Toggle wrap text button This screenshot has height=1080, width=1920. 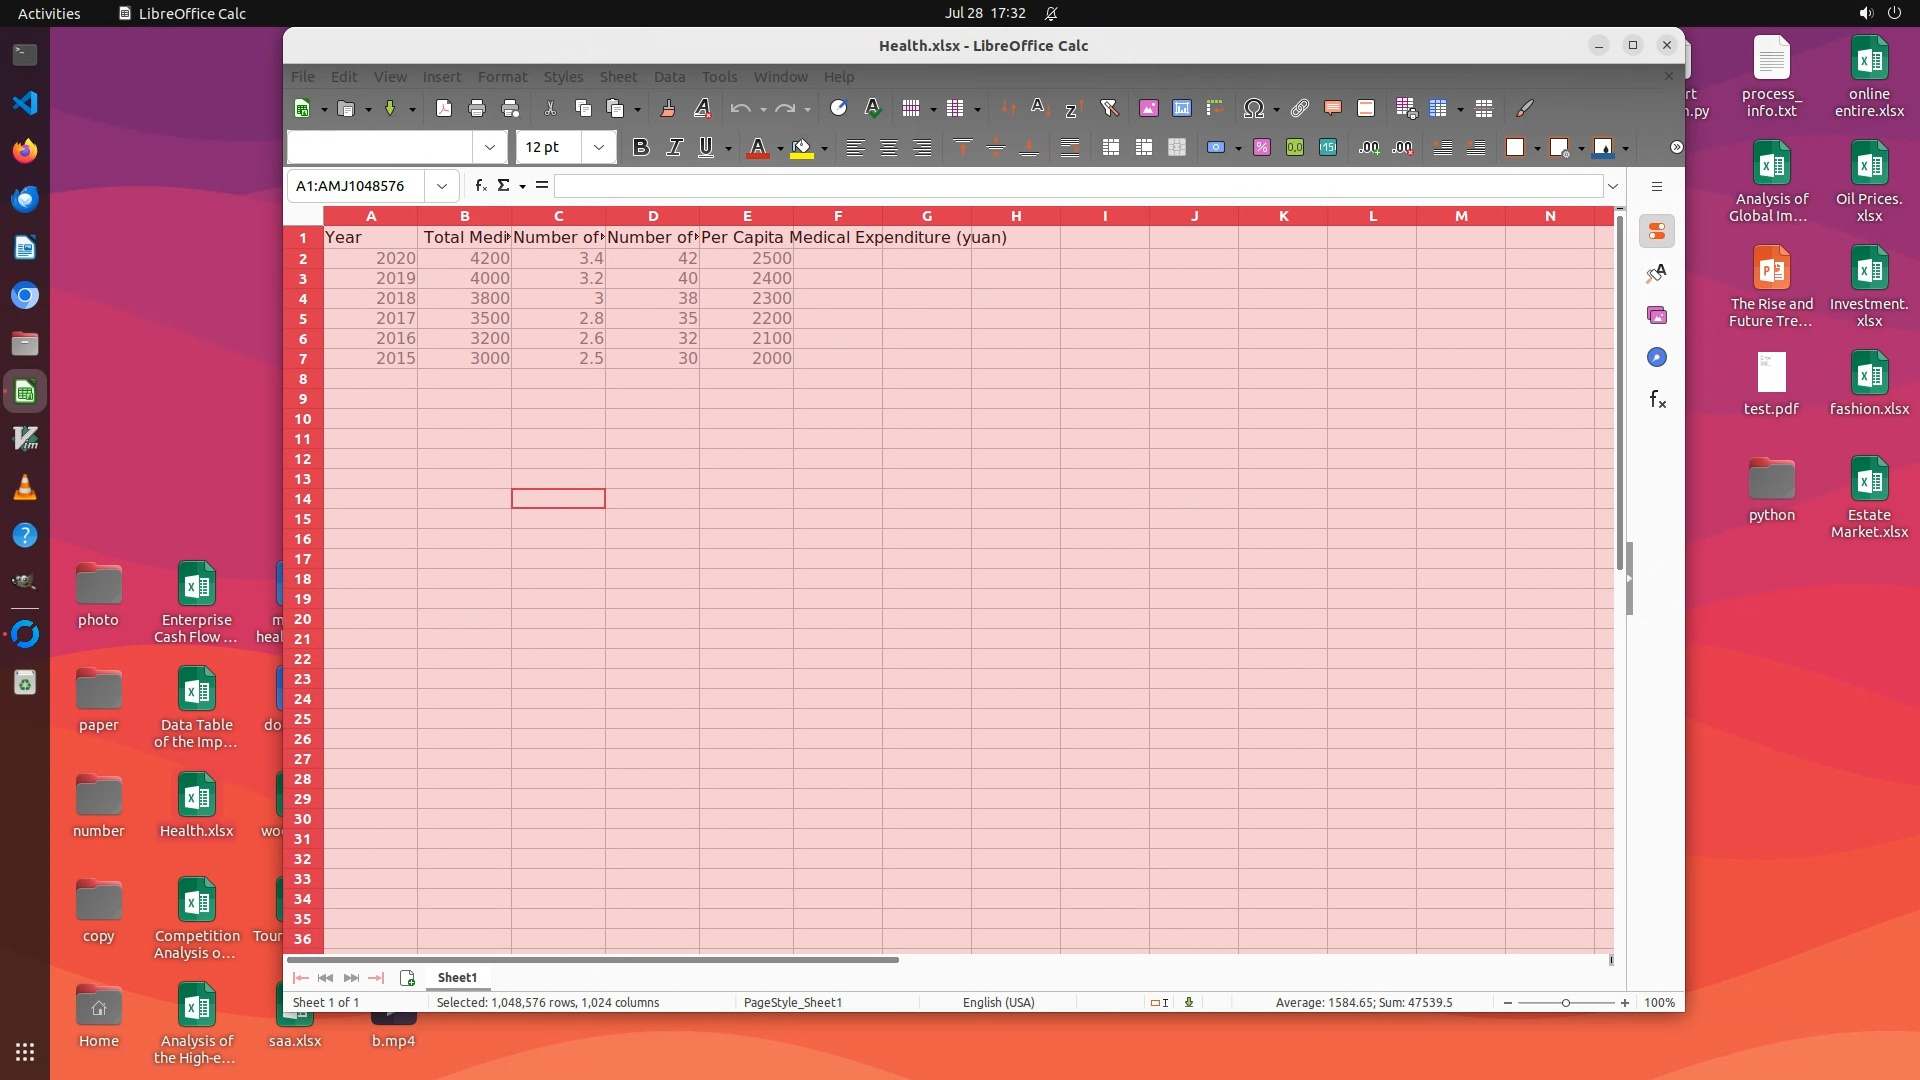[1069, 148]
